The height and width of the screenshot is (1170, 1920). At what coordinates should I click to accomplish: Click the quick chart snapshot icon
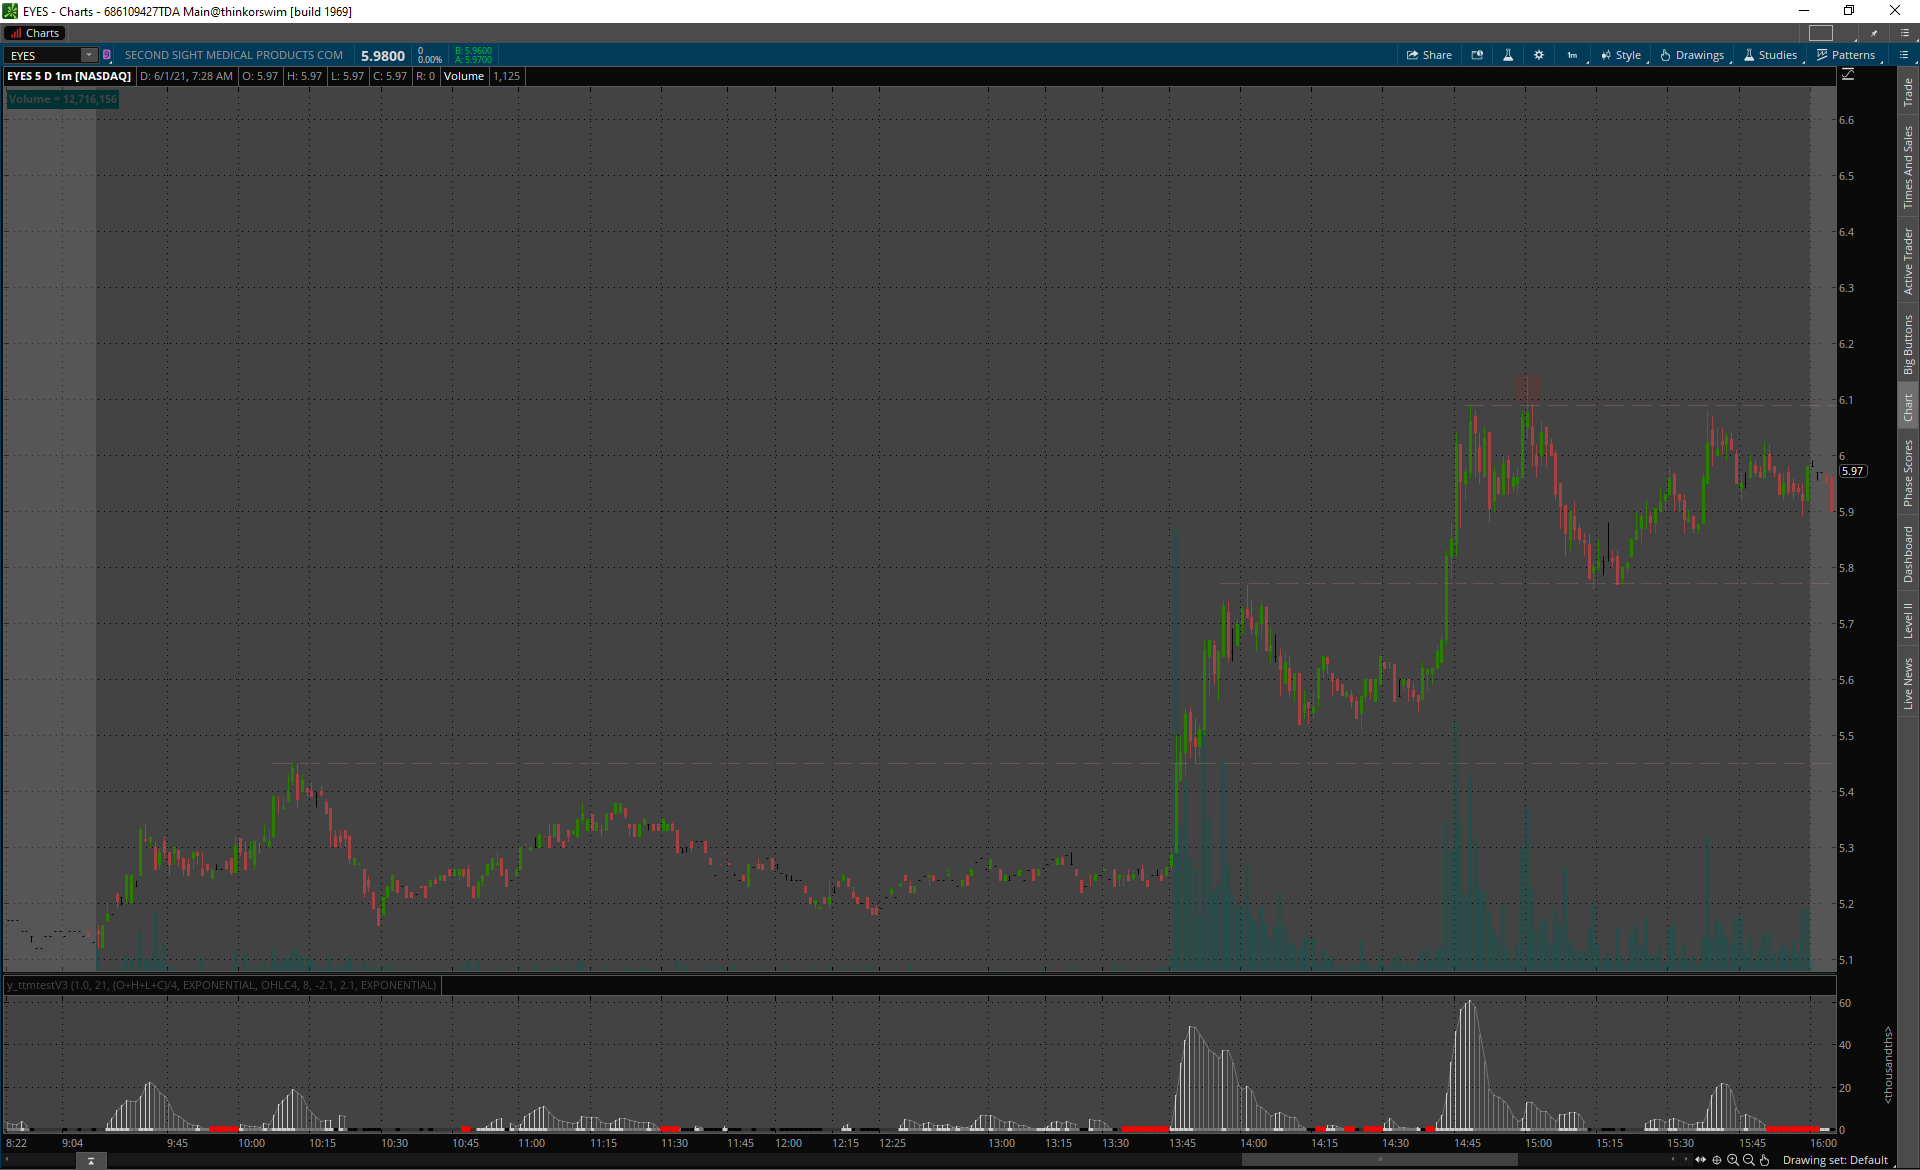pyautogui.click(x=1477, y=55)
